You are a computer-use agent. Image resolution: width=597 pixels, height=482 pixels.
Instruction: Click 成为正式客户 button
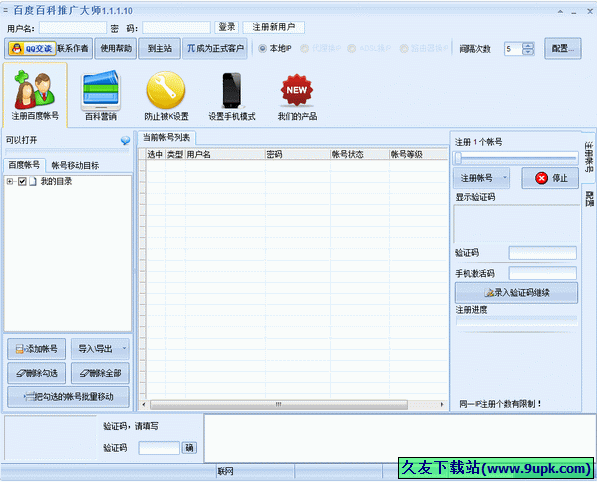215,48
